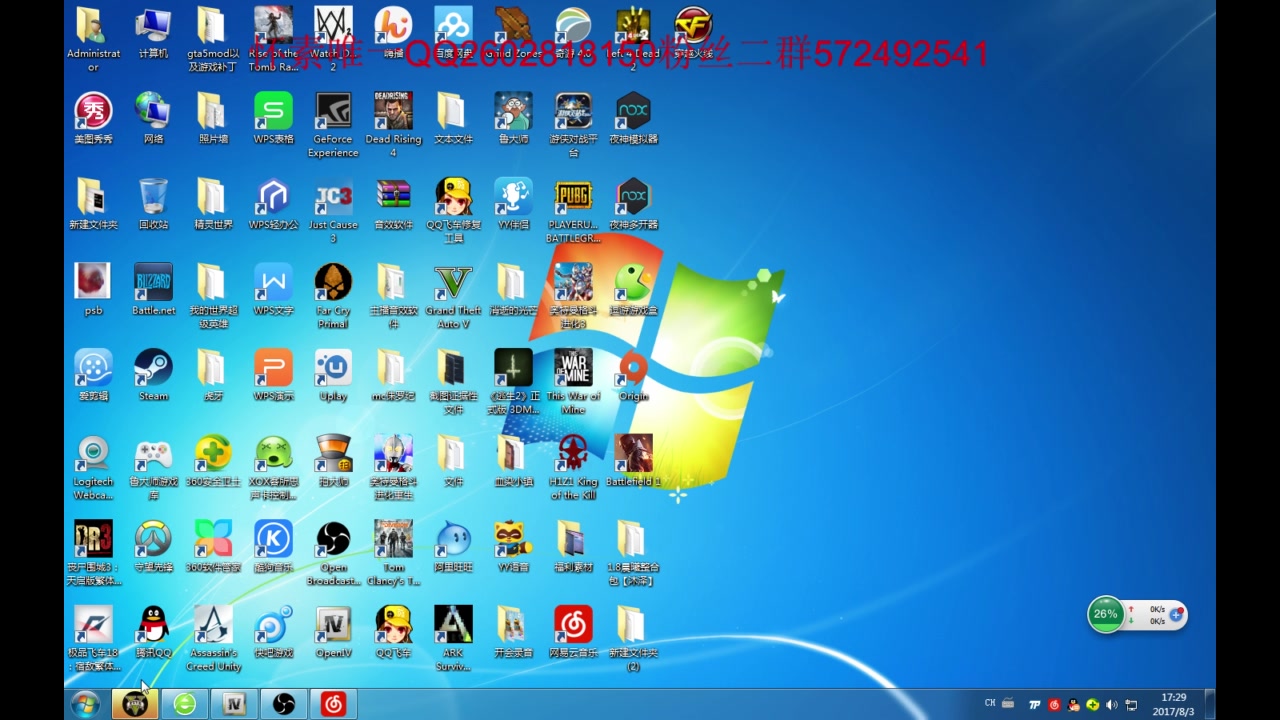Select the YY语音 raccoon icon
Screen dimensions: 1280x720
click(513, 546)
